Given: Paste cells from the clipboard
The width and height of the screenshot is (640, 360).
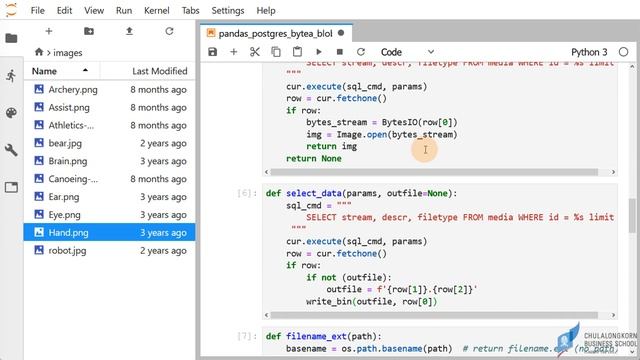Looking at the screenshot, I should pyautogui.click(x=297, y=52).
